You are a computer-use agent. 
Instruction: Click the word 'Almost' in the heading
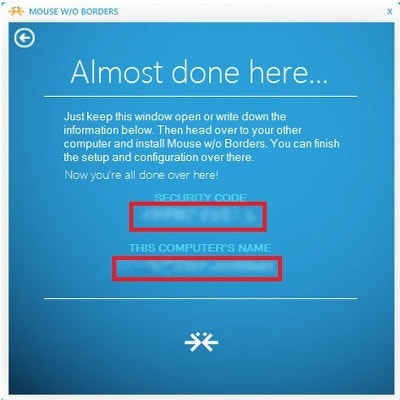tap(117, 72)
